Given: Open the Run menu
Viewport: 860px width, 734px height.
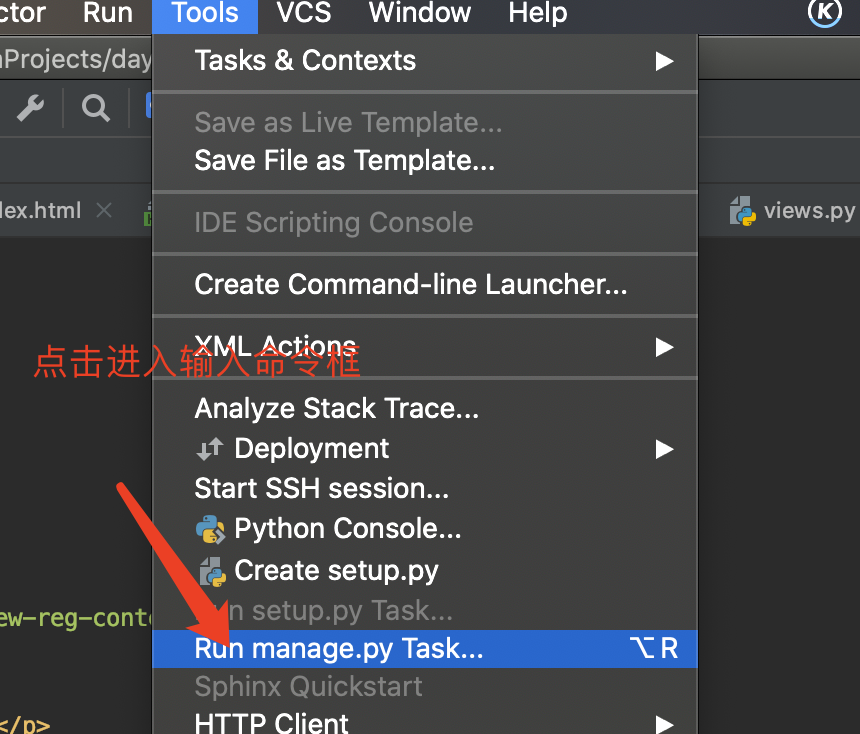Looking at the screenshot, I should click(x=108, y=13).
